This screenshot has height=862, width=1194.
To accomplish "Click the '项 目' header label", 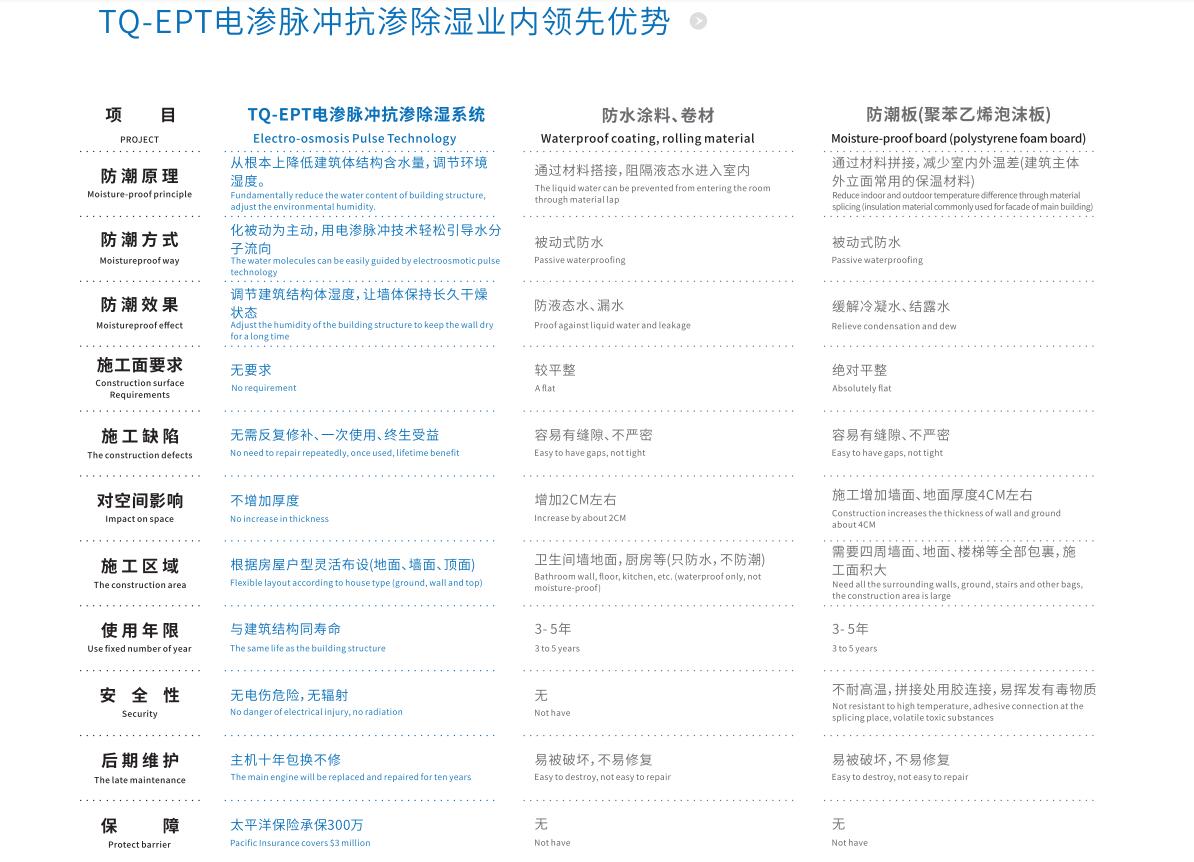I will (140, 115).
